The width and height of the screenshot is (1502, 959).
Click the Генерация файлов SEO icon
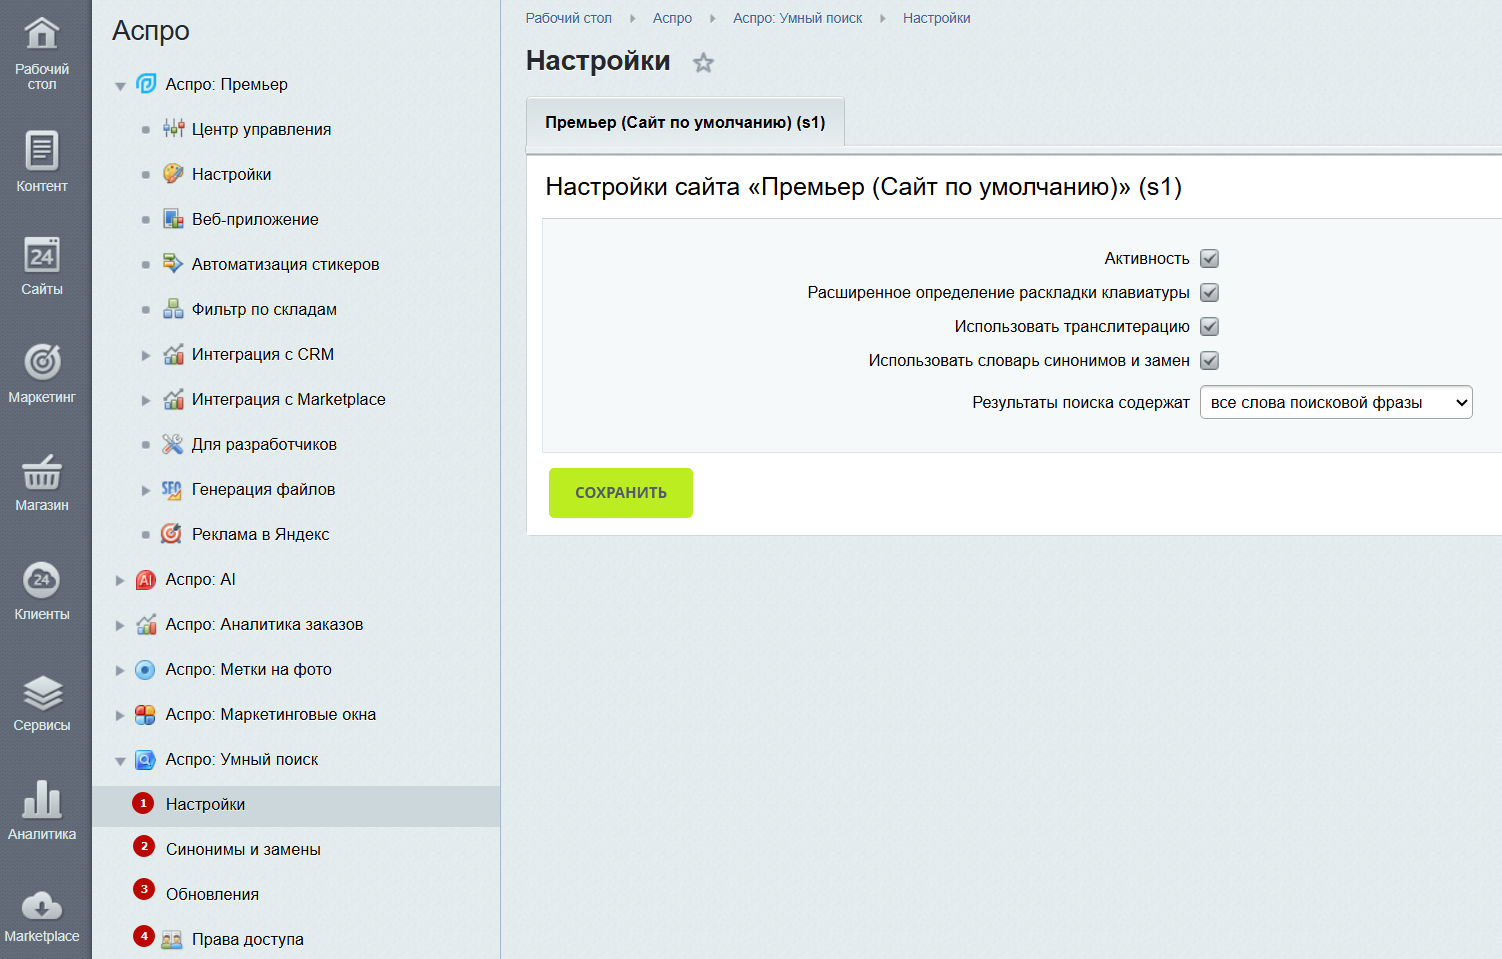[173, 489]
